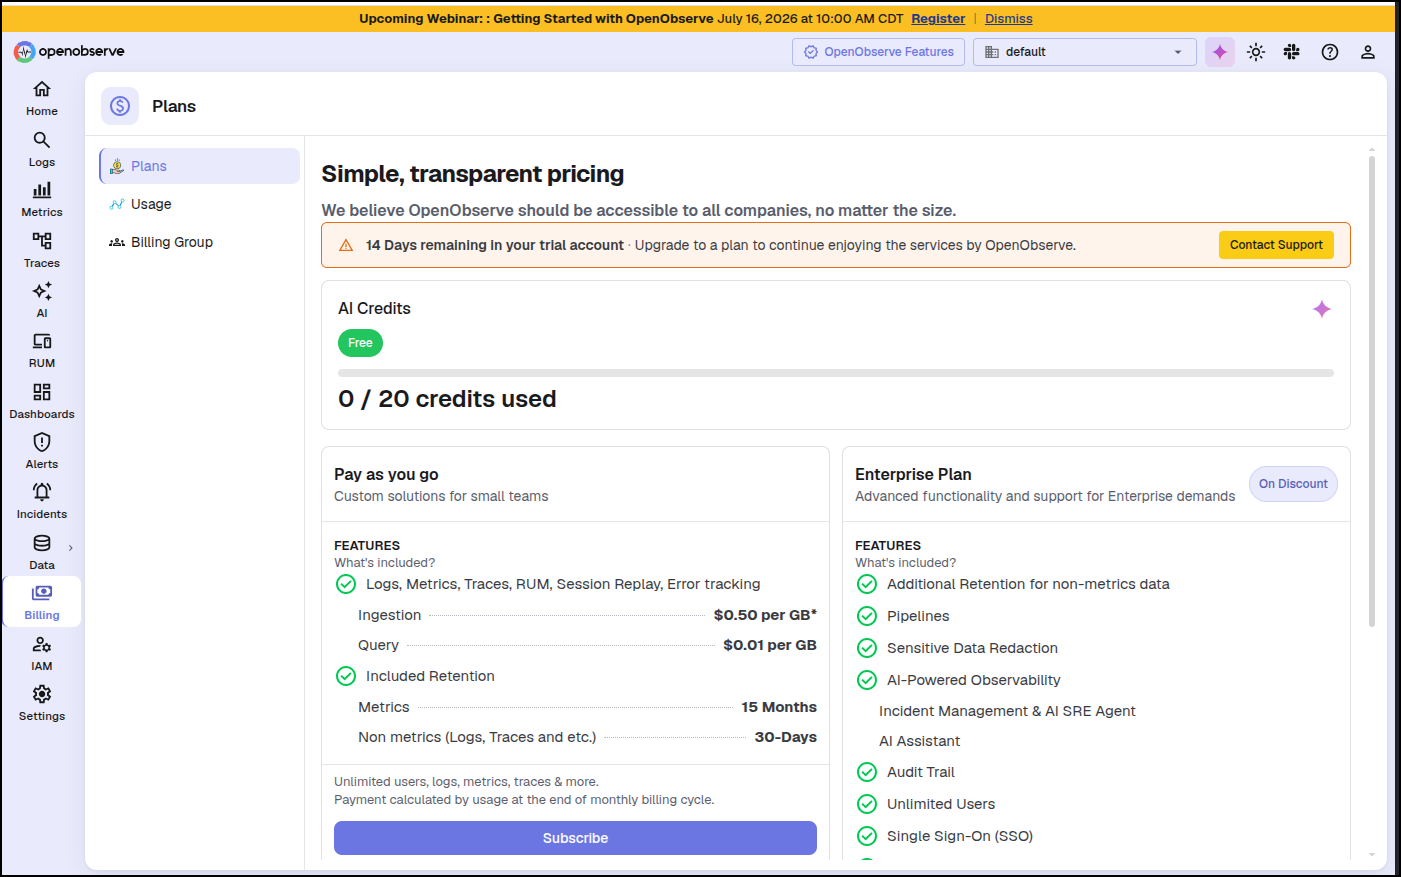Dismiss the webinar banner
1401x877 pixels.
(1009, 19)
